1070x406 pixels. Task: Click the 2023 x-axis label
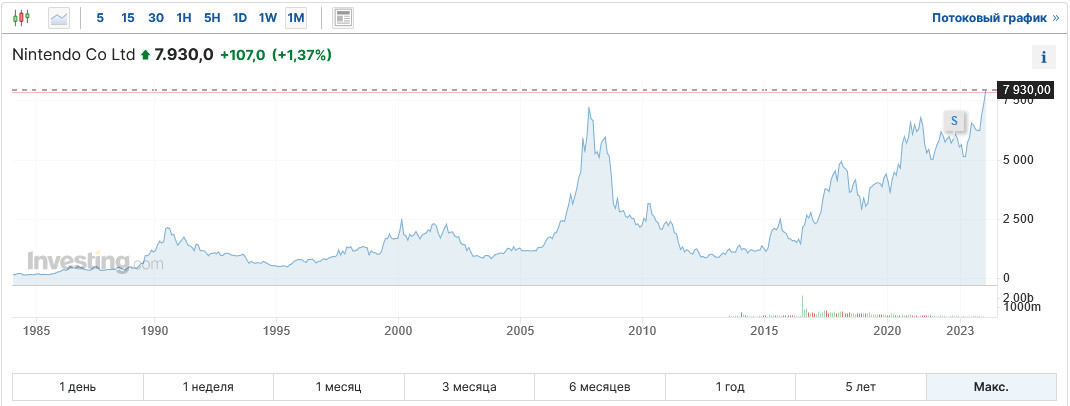coord(961,332)
